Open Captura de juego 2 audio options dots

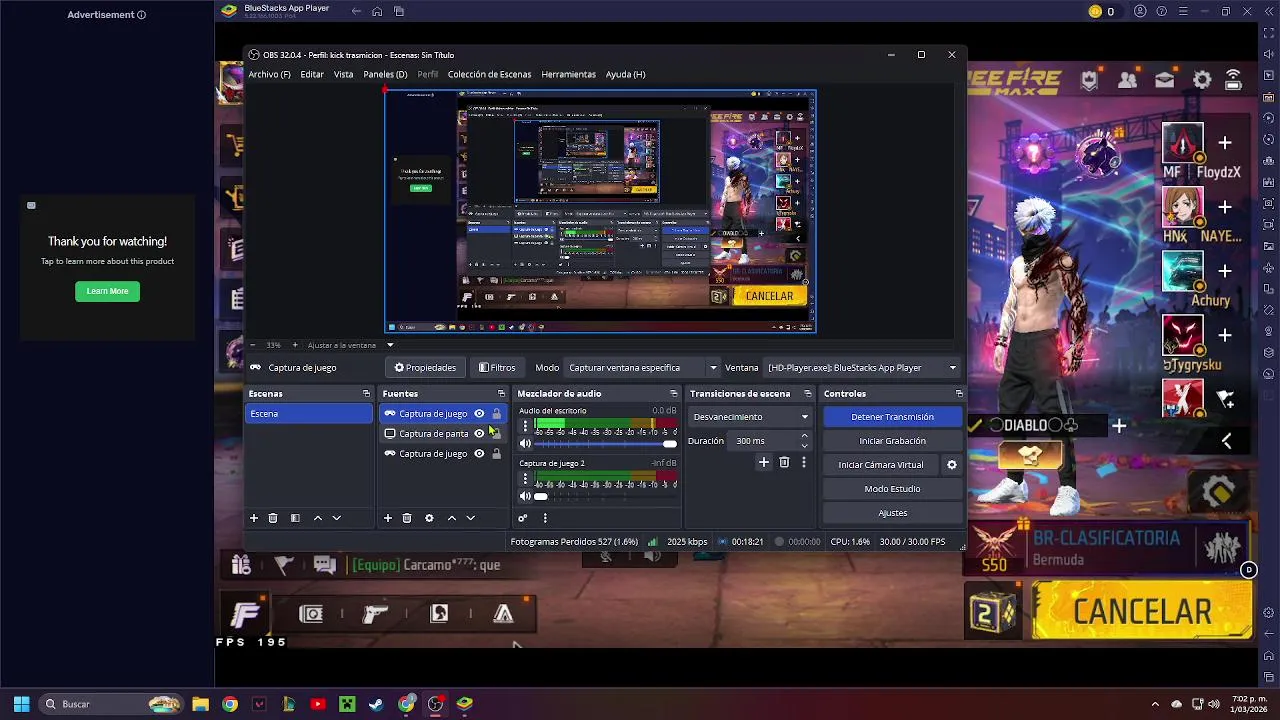tap(525, 479)
